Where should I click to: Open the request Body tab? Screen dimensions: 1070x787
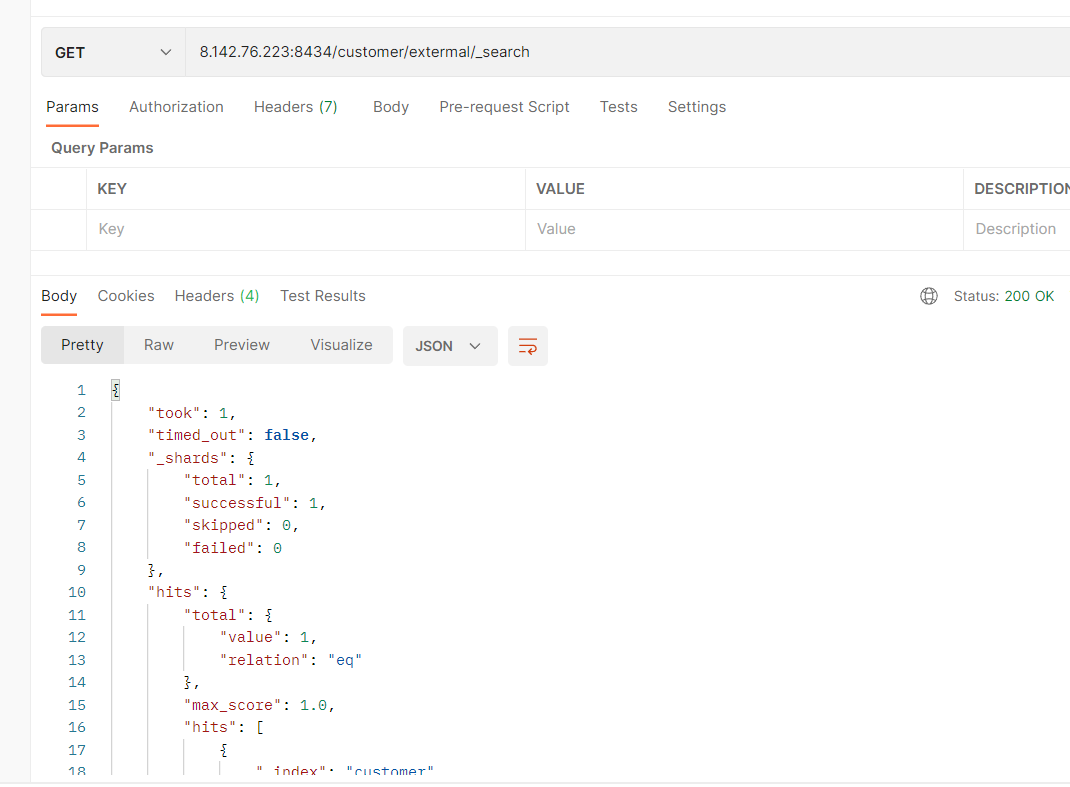(391, 107)
